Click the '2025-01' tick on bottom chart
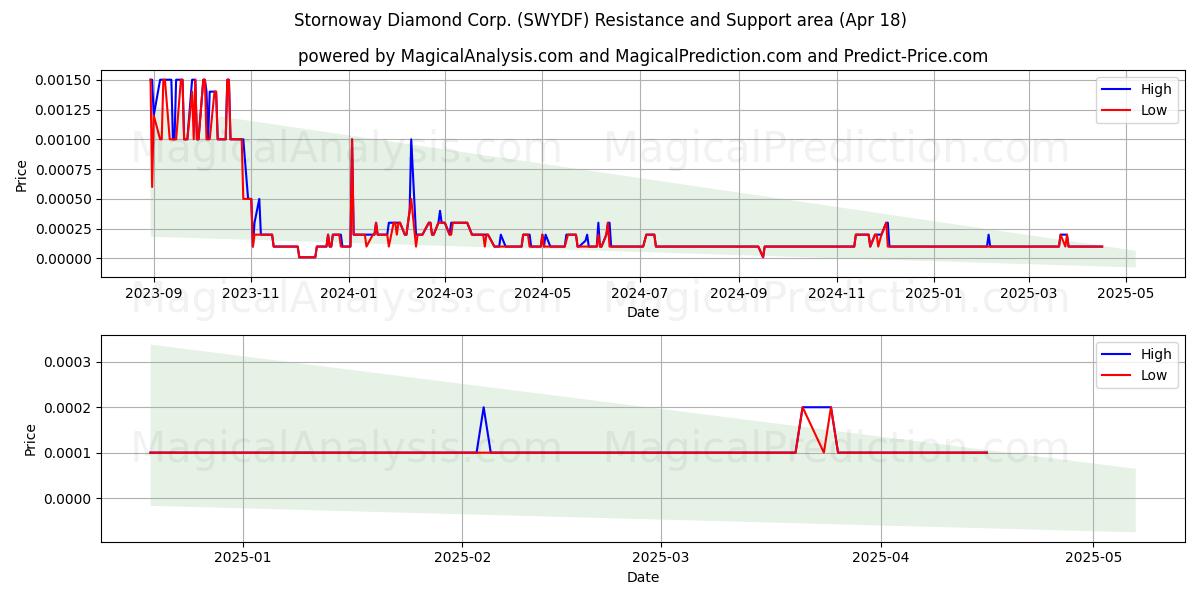The width and height of the screenshot is (1200, 600). (x=243, y=557)
